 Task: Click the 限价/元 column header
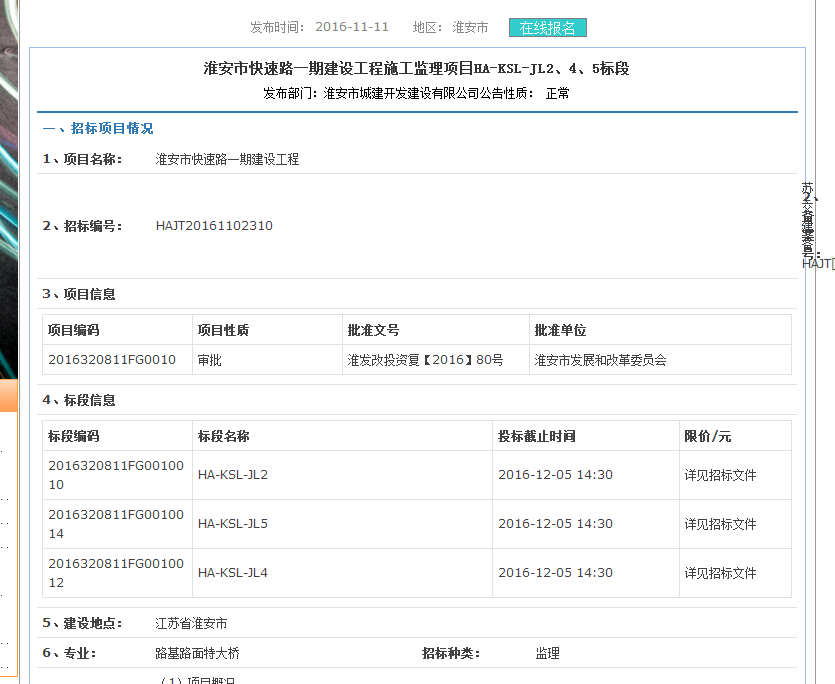(708, 437)
